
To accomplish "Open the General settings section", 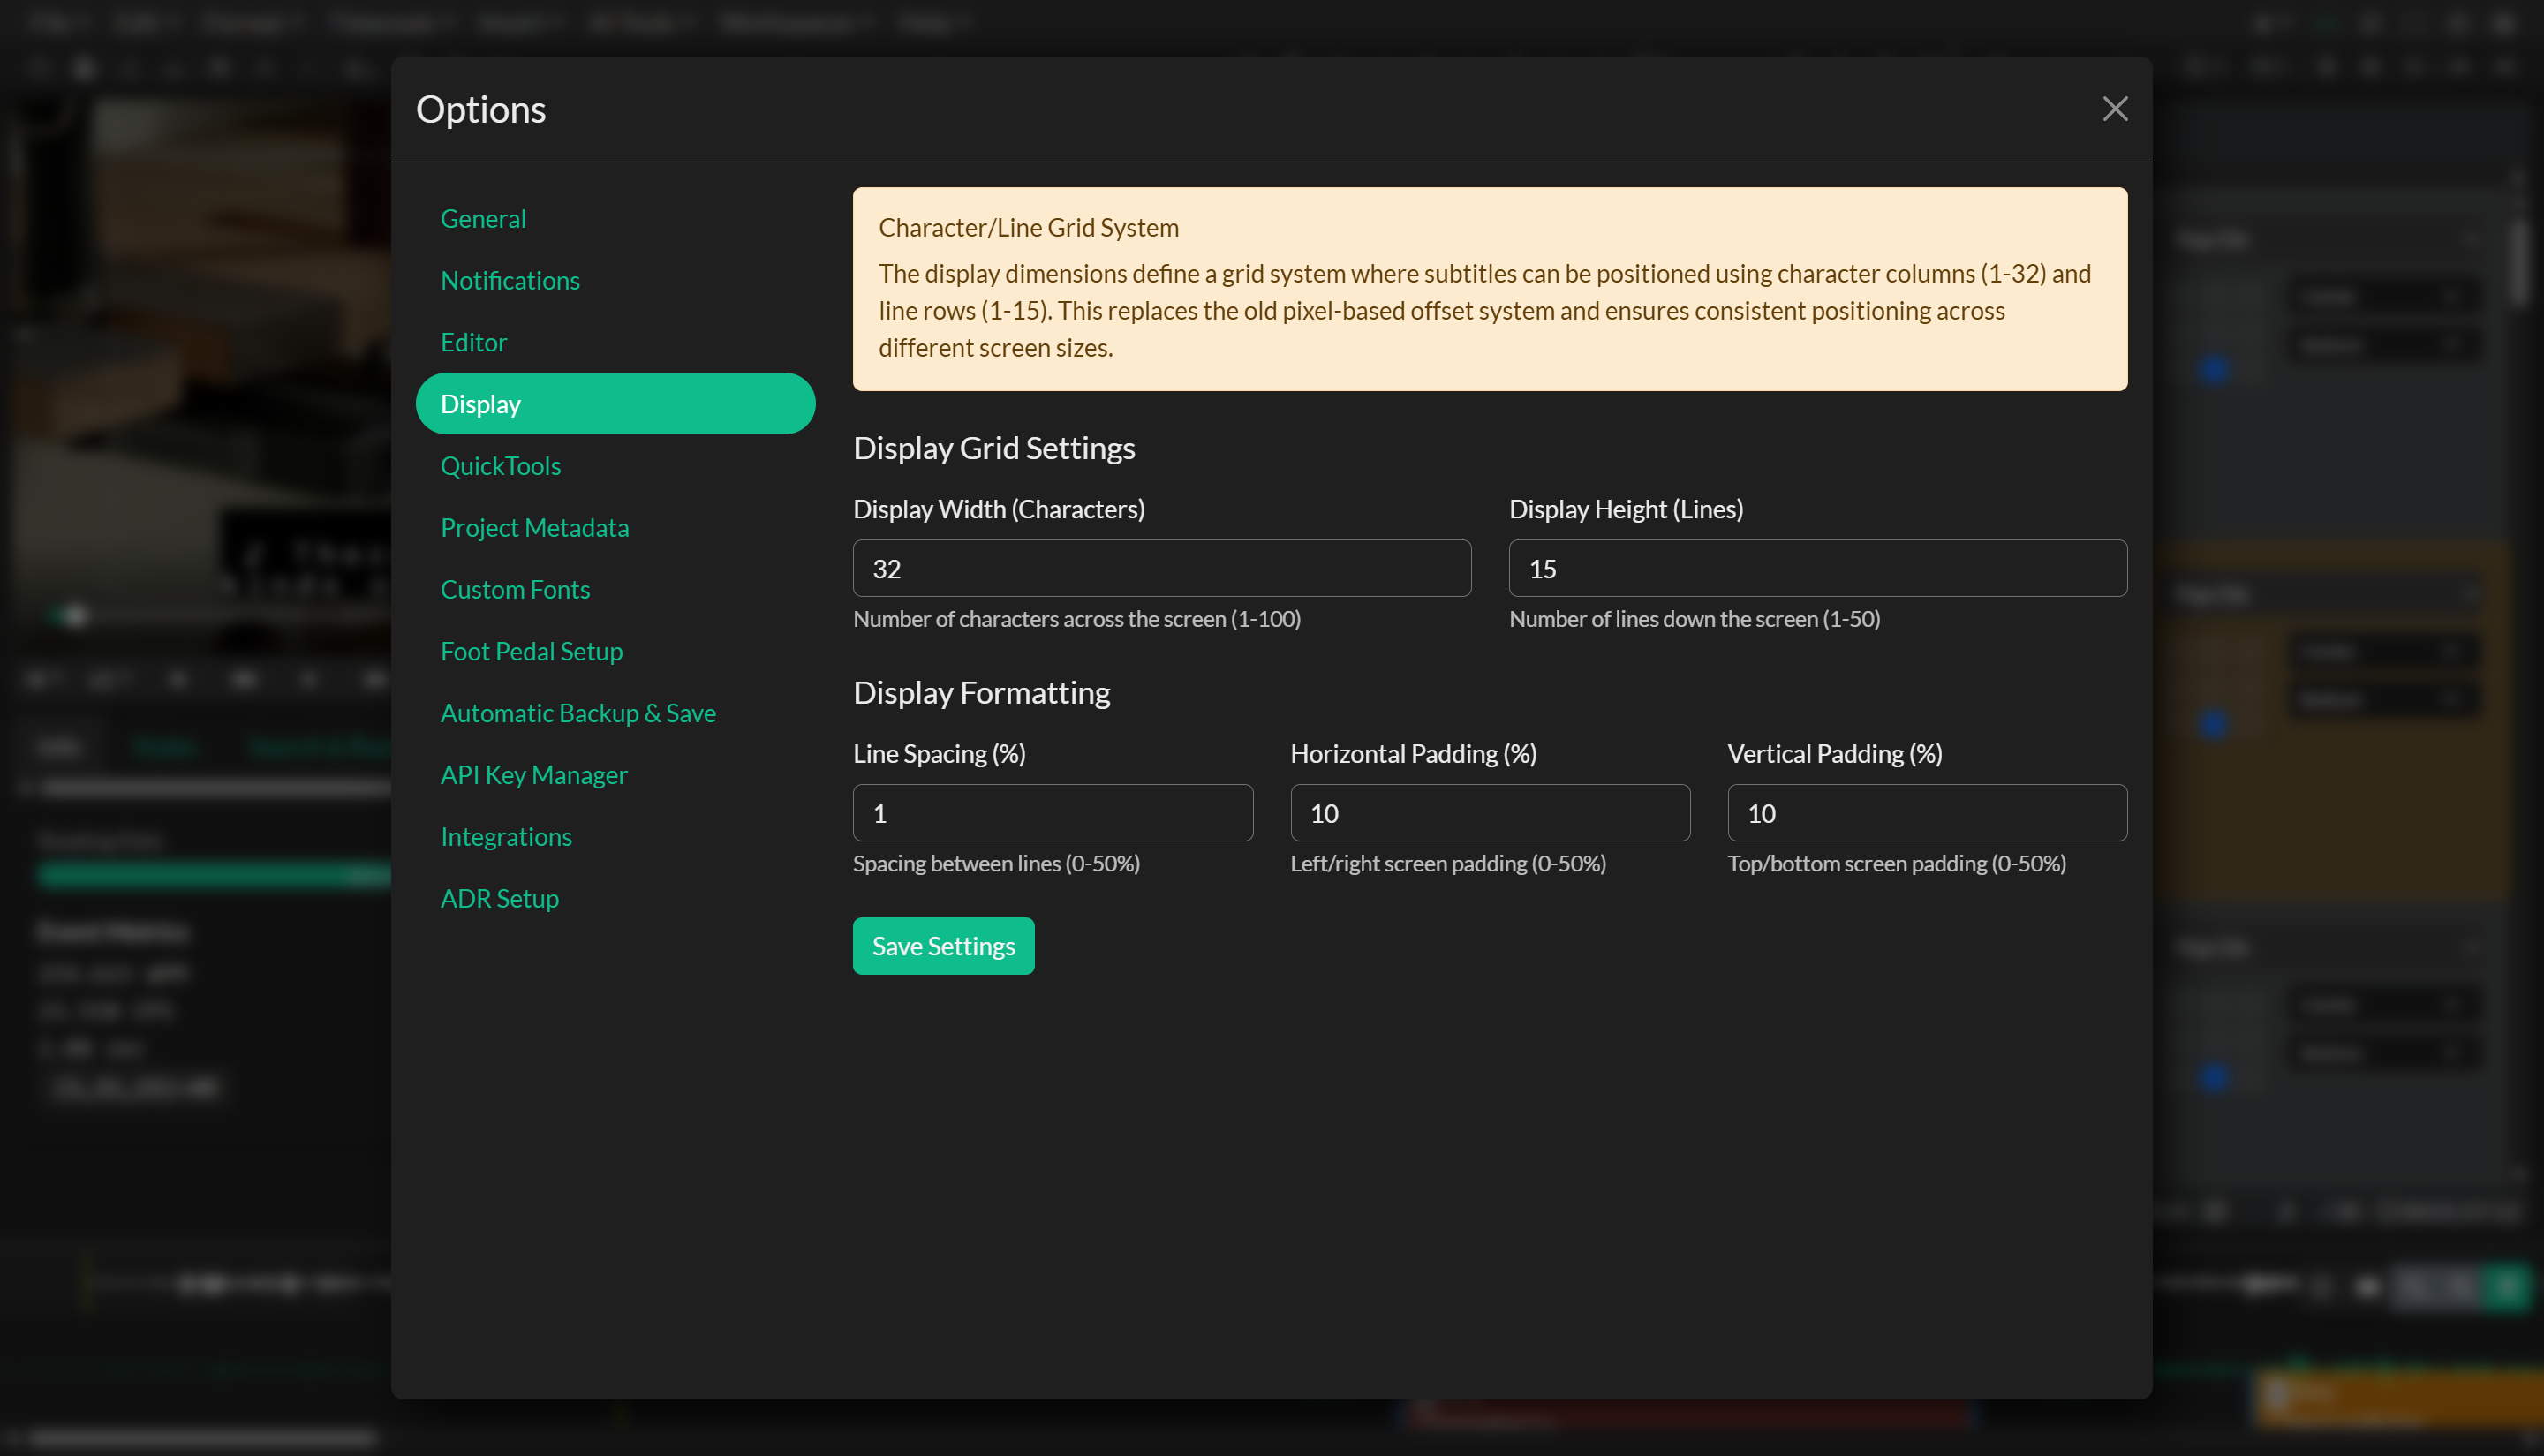I will [x=483, y=218].
